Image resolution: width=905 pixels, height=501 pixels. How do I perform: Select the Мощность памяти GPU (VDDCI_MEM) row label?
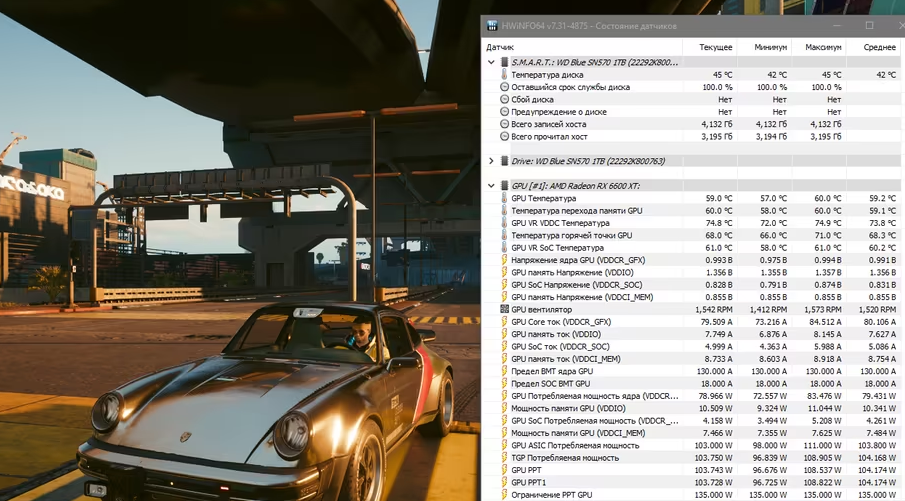[578, 433]
